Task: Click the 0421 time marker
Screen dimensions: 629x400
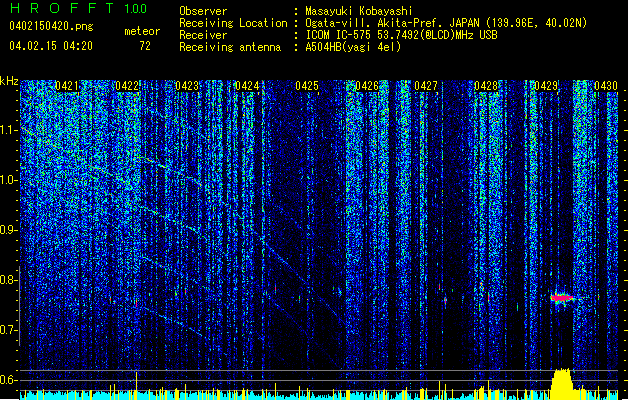Action: 67,86
